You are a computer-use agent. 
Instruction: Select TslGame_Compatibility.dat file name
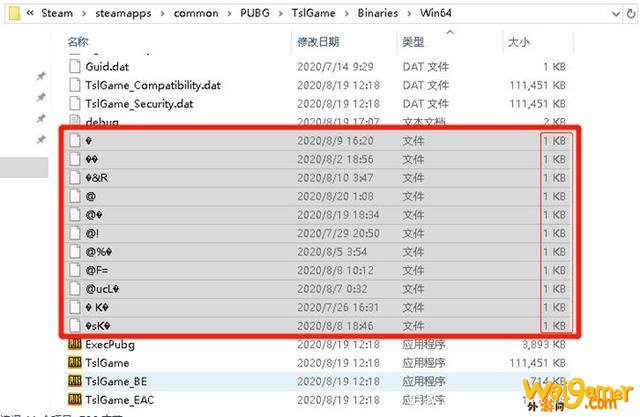point(153,85)
